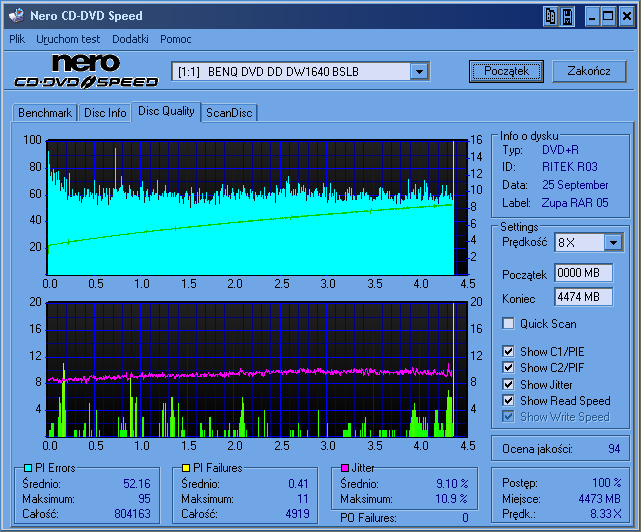
Task: Click the greyed Show Write Speed checkbox
Action: click(508, 417)
